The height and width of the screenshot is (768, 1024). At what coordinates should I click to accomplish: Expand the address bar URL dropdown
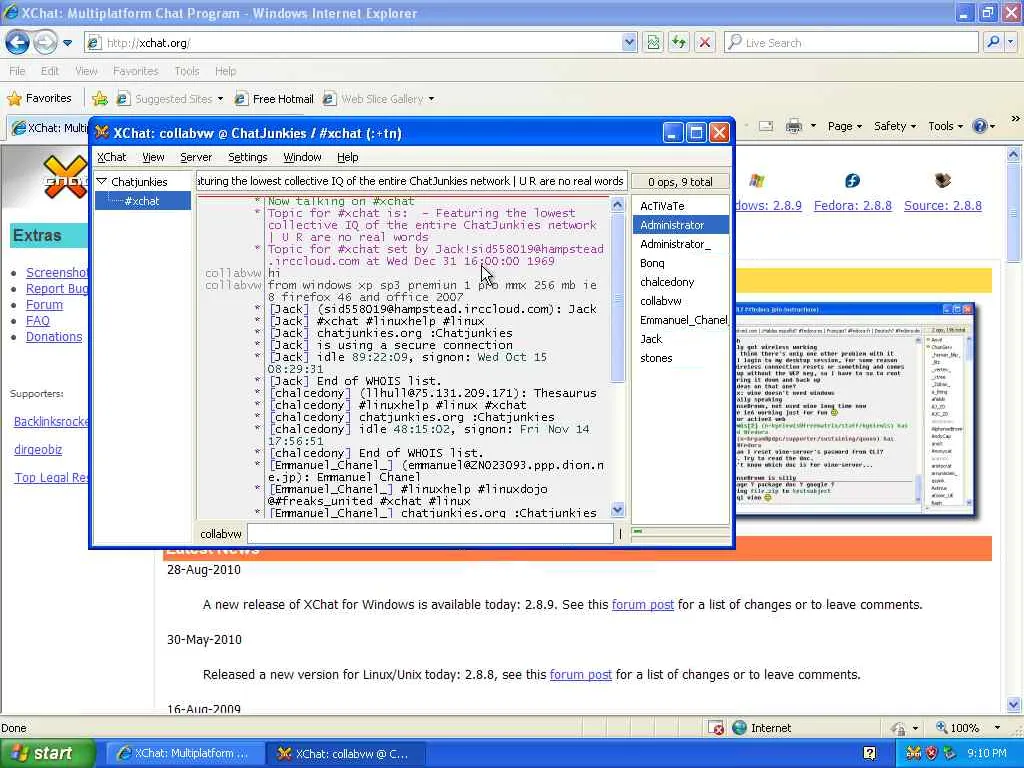point(629,43)
